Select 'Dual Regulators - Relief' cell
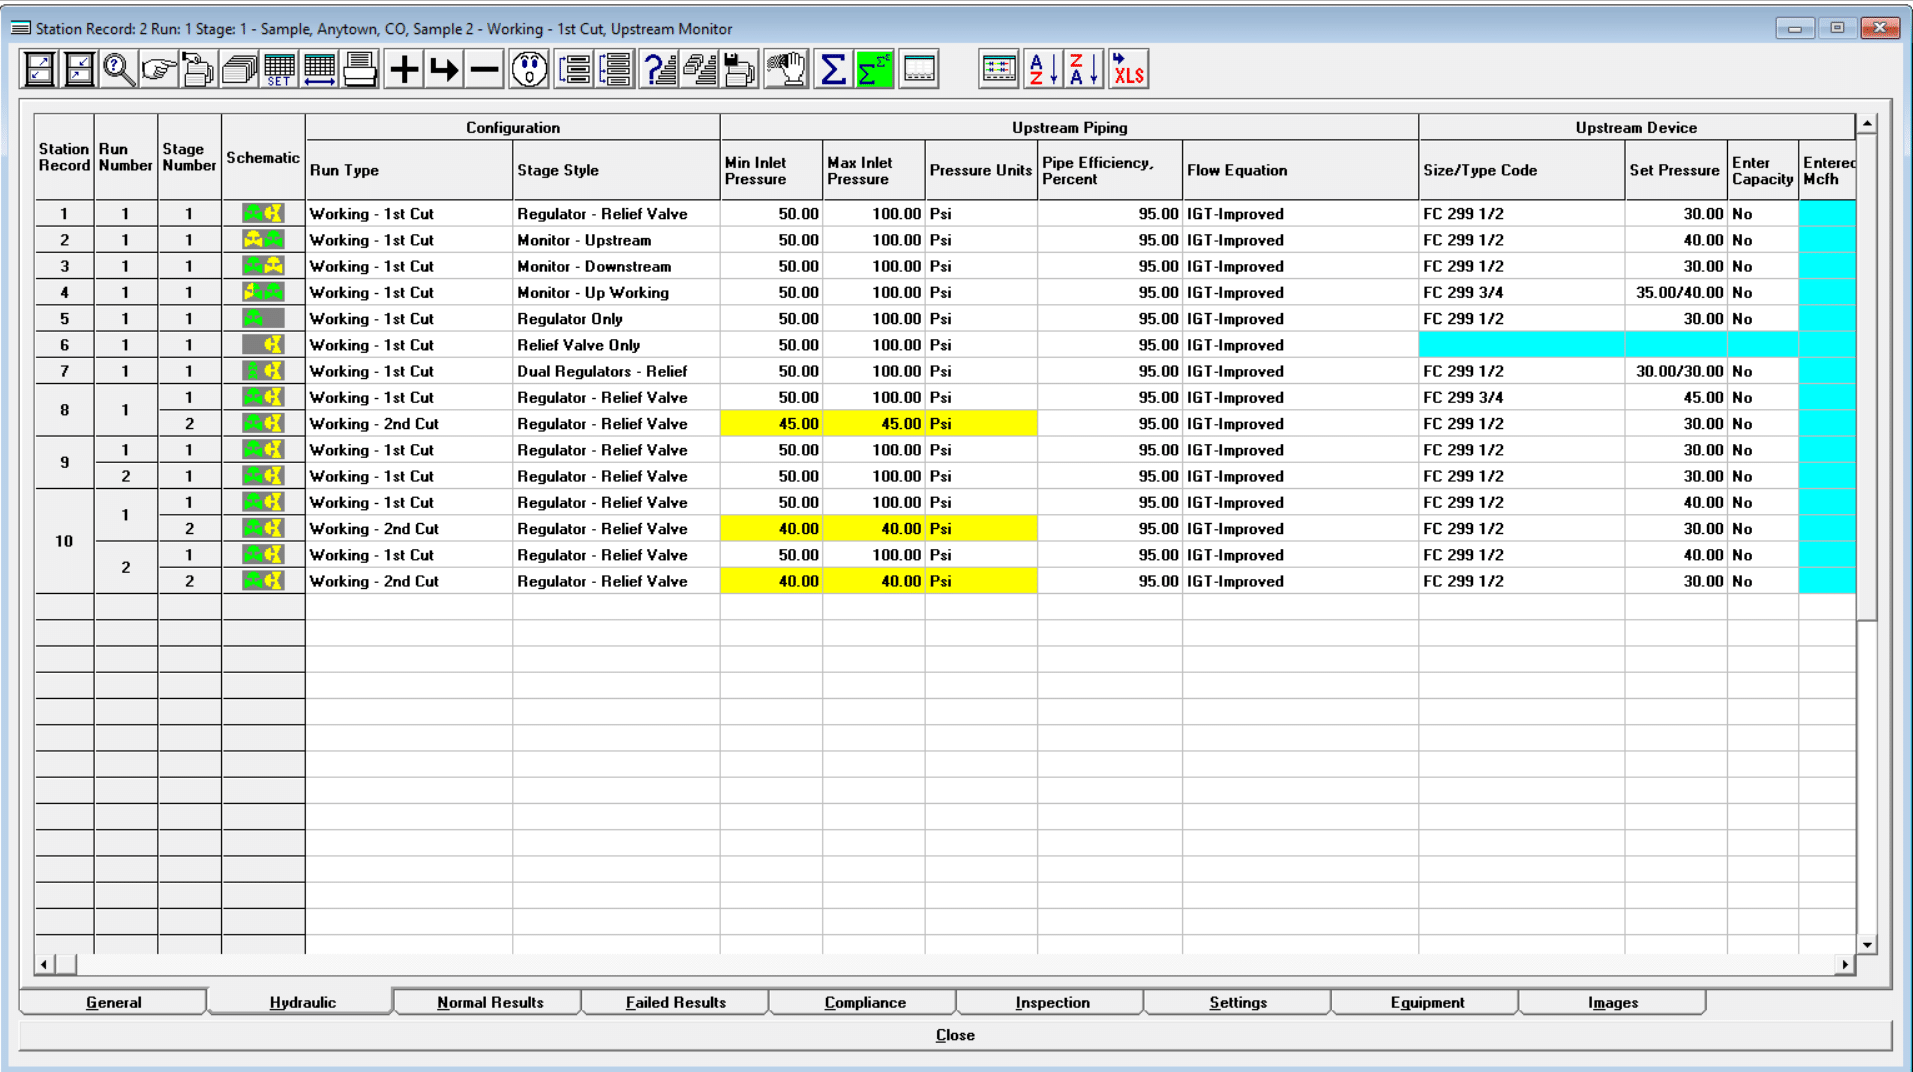 coord(616,371)
